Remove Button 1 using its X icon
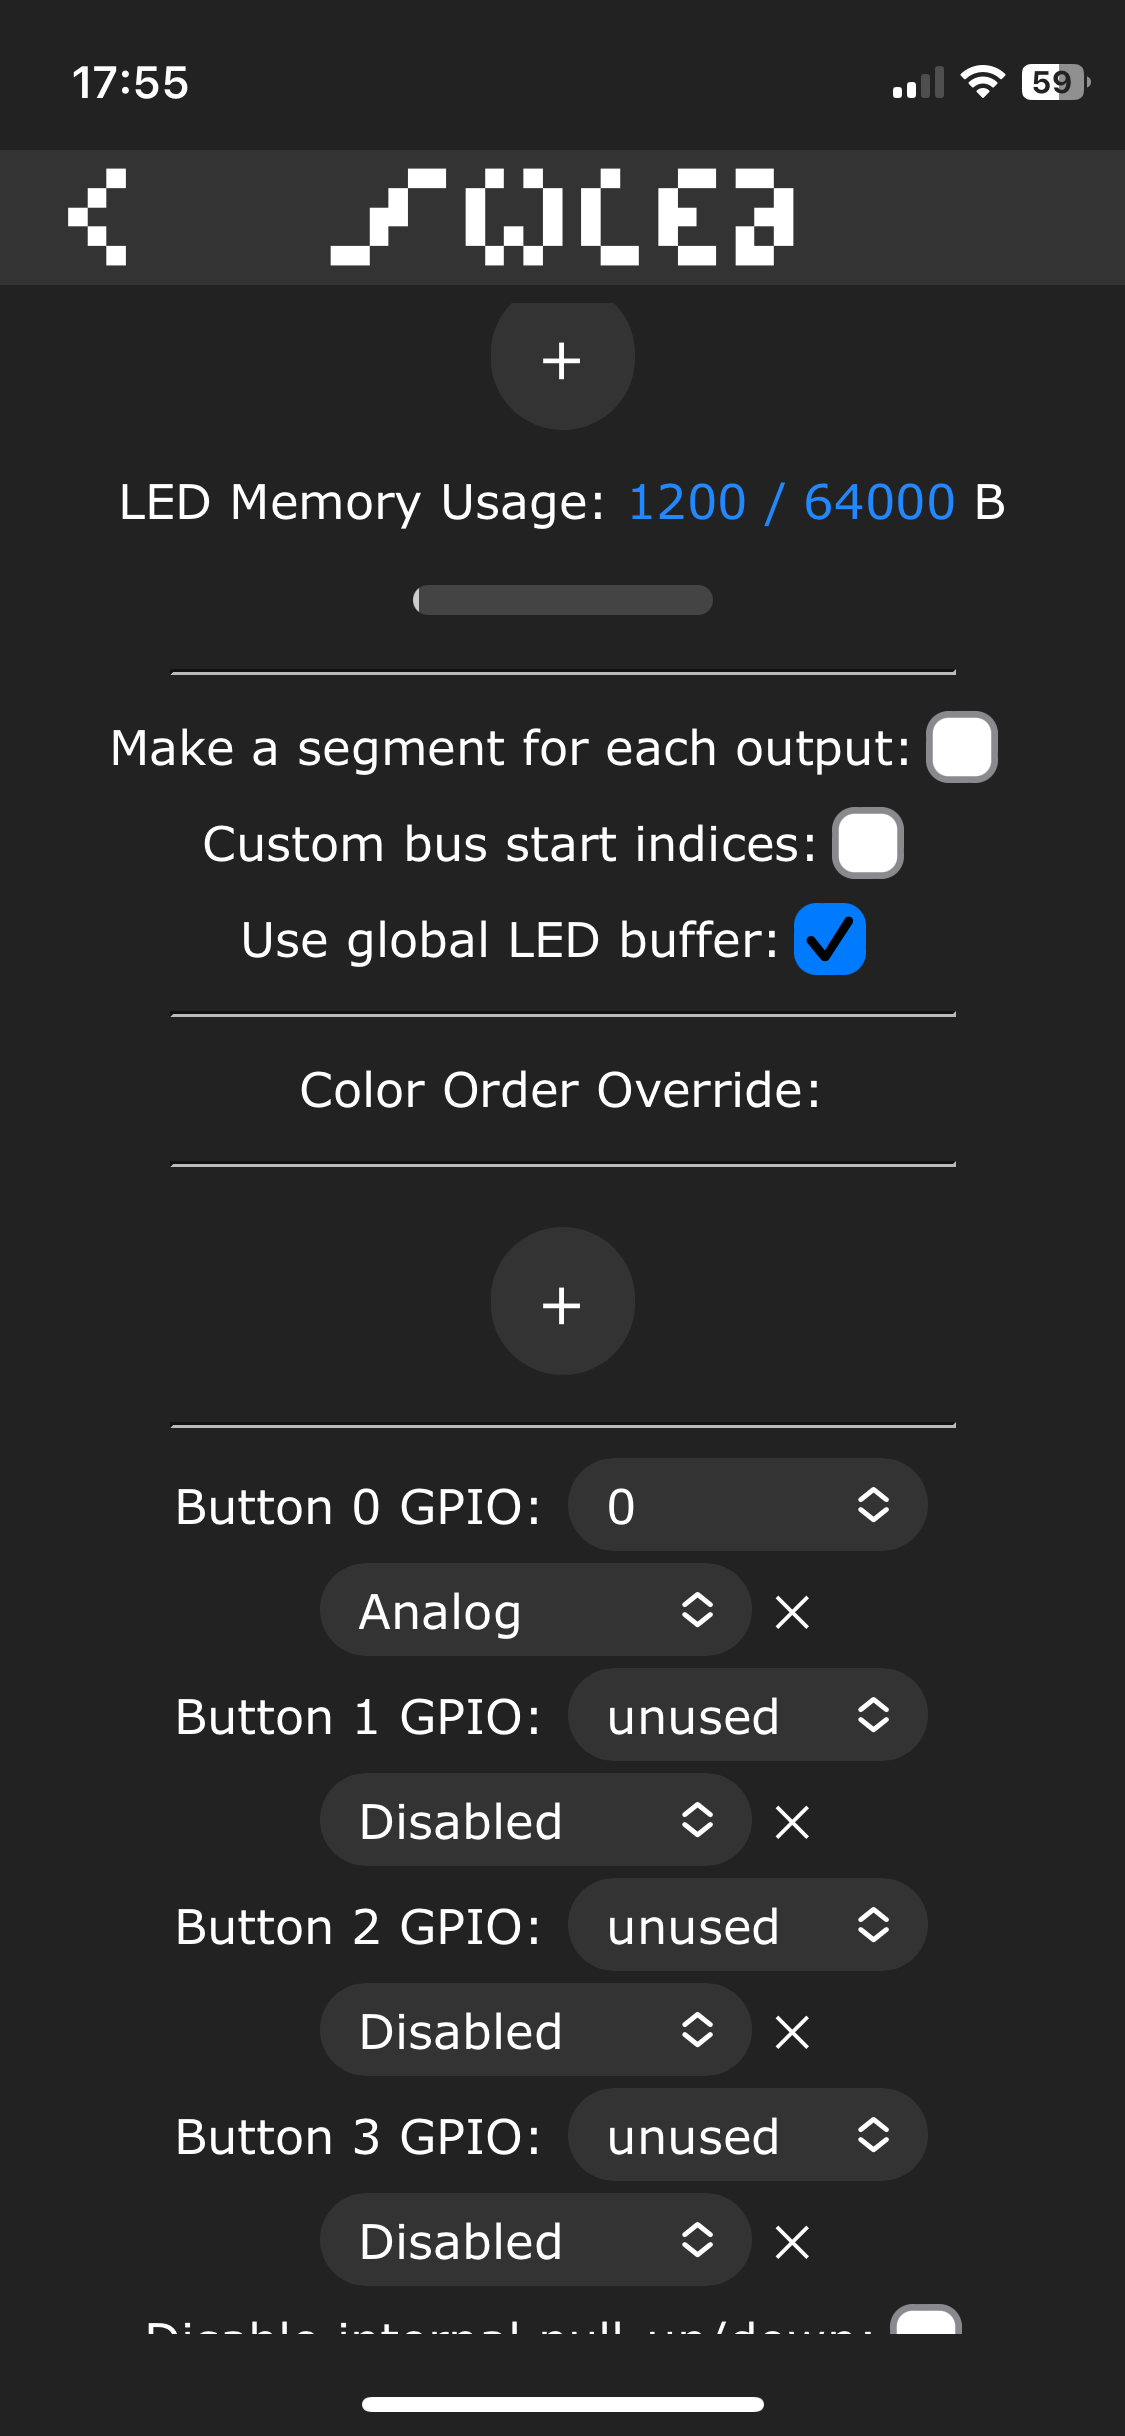 792,1822
